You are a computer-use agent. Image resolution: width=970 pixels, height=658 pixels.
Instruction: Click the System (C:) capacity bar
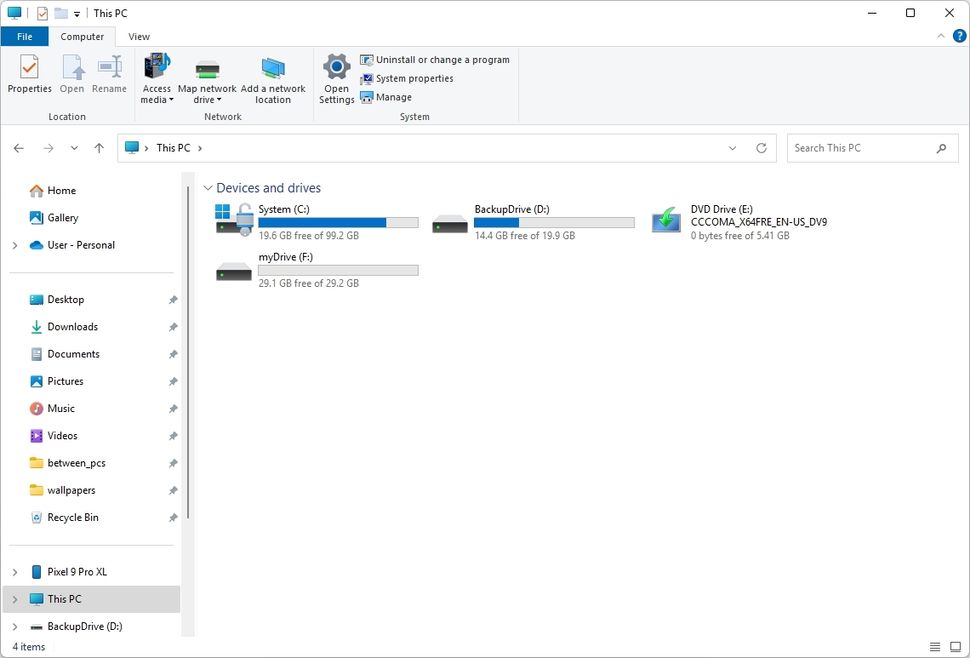point(338,222)
